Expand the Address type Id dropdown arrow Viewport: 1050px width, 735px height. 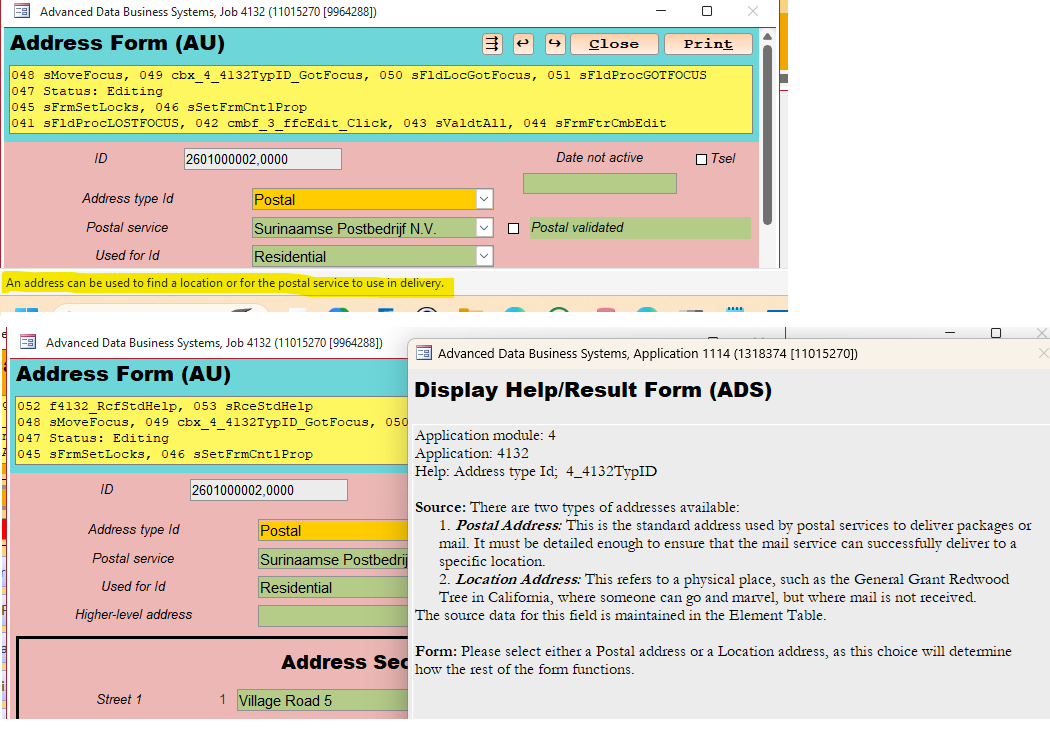pyautogui.click(x=484, y=199)
